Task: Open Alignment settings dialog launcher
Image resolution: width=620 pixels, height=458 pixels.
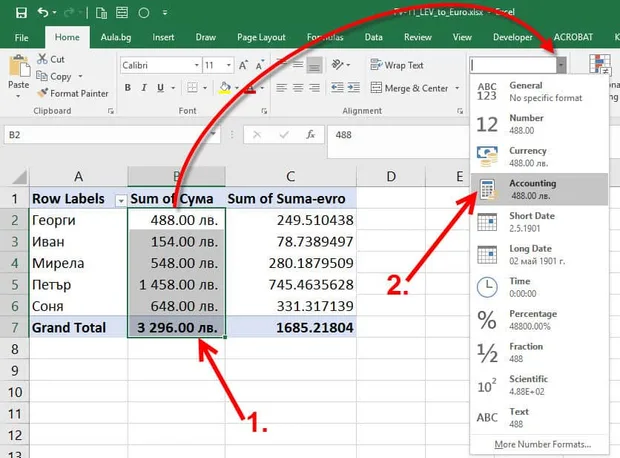Action: coord(460,111)
